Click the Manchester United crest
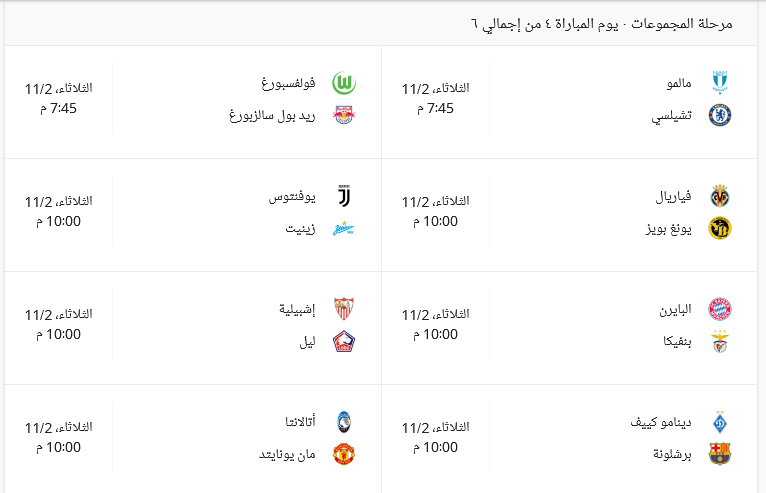 344,454
